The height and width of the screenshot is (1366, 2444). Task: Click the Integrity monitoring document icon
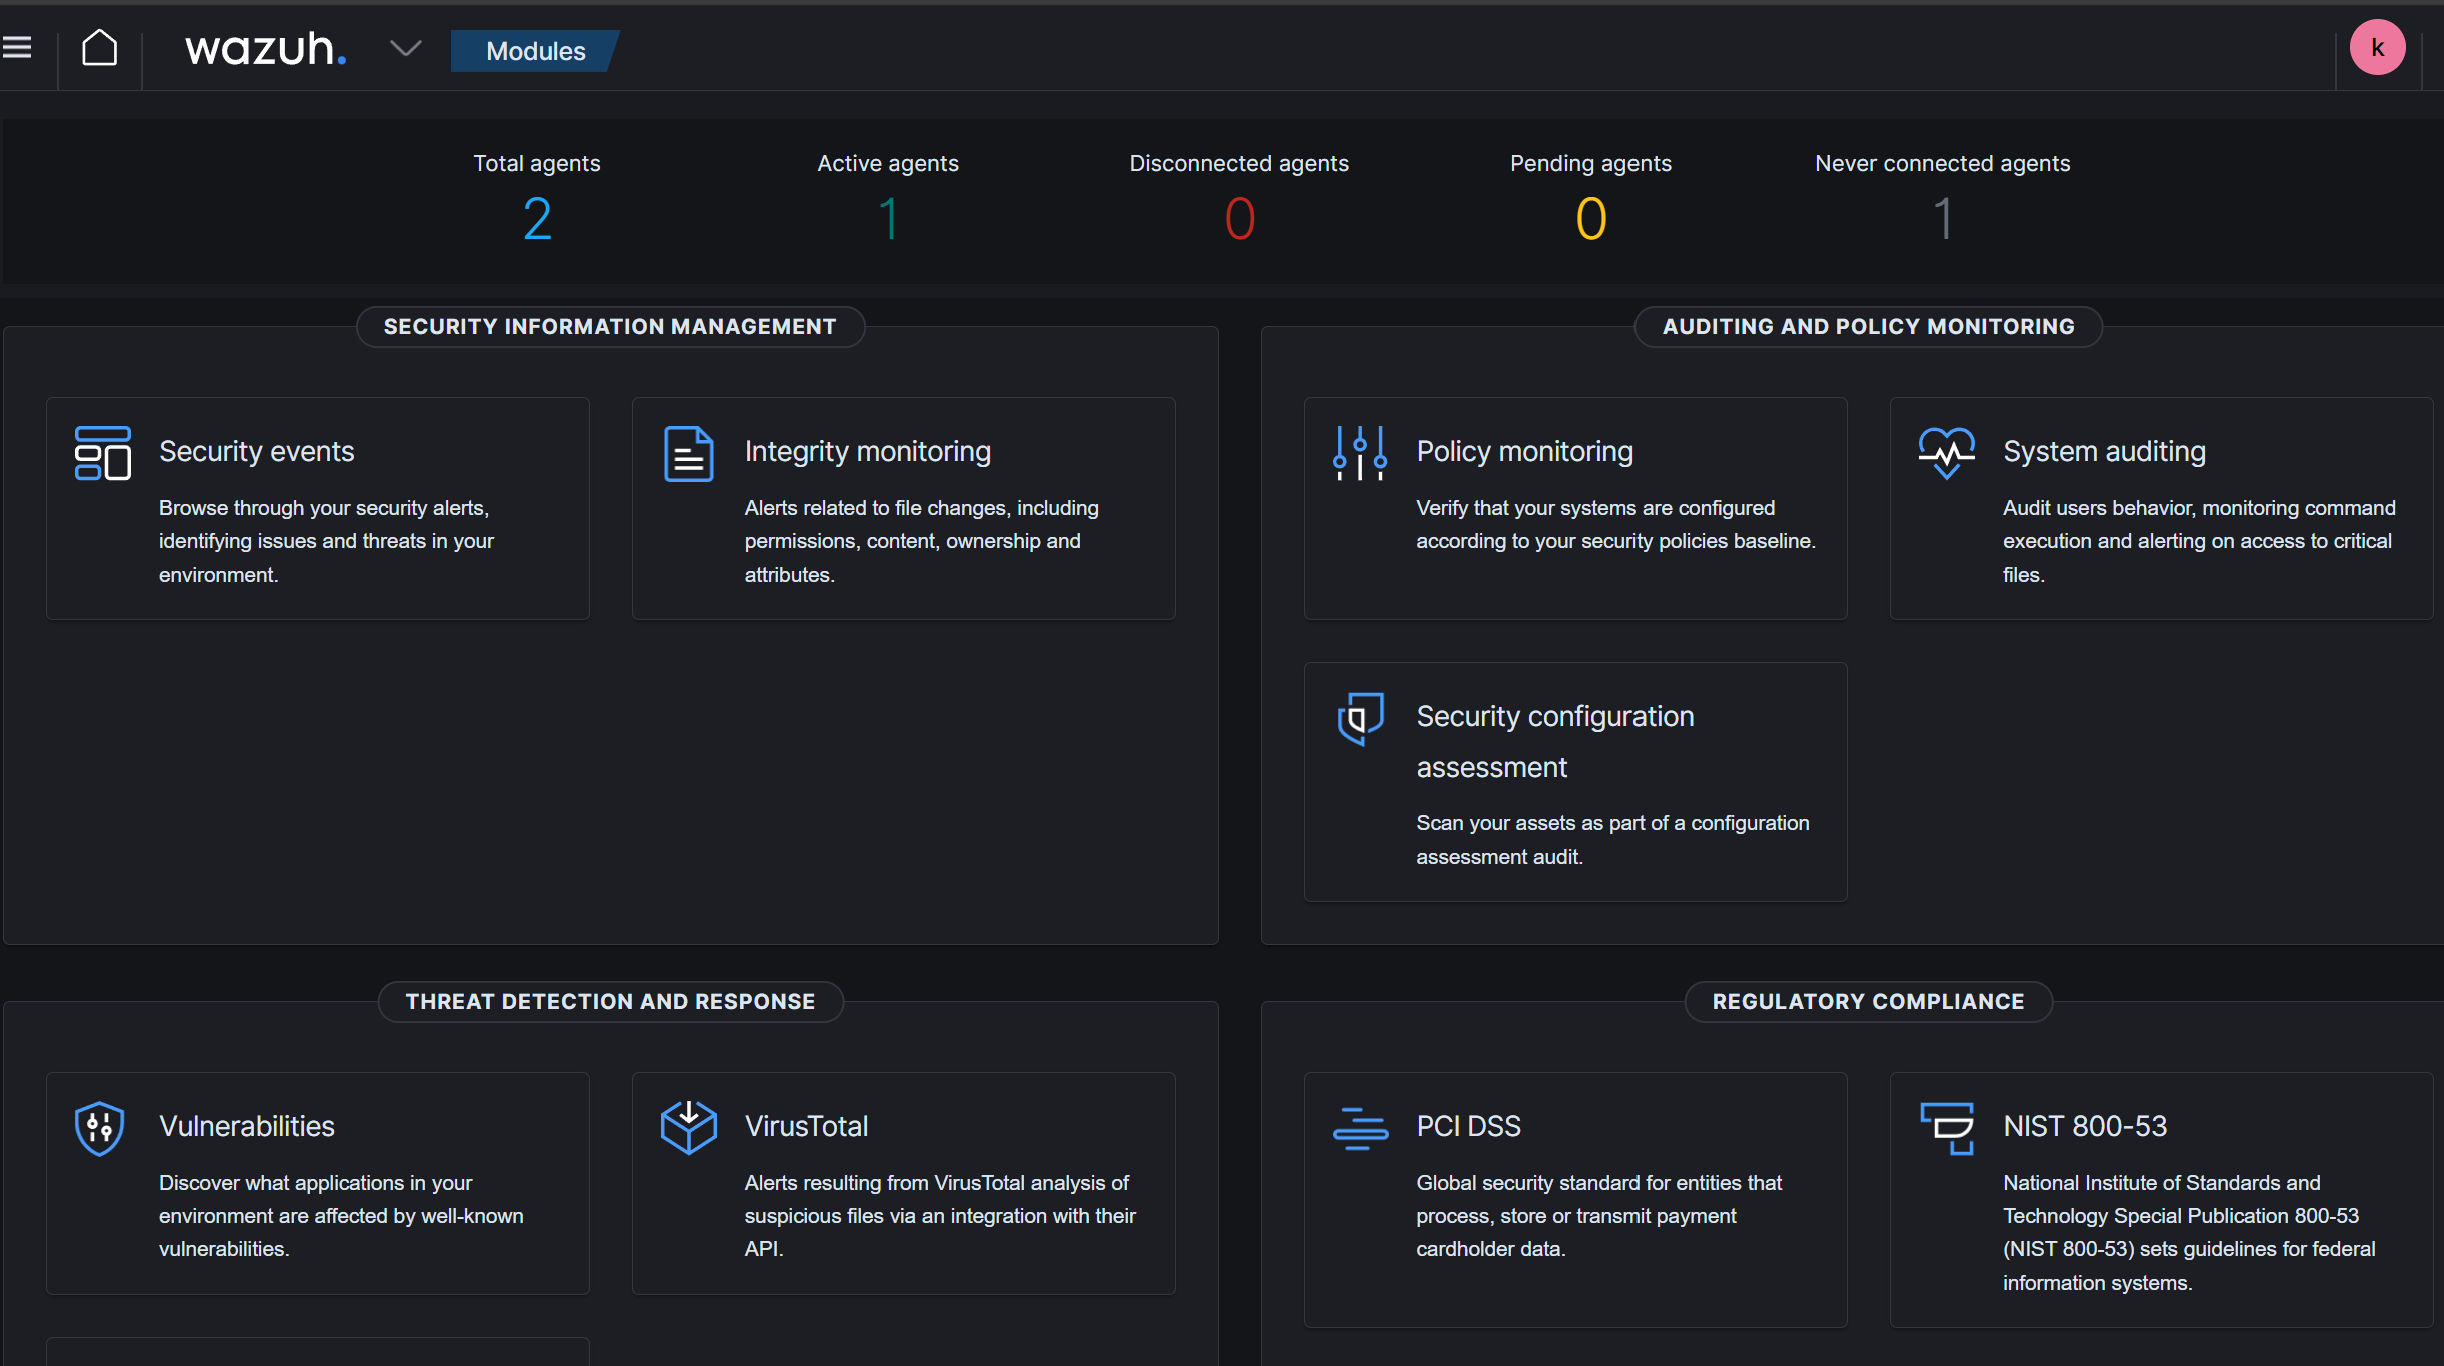click(688, 453)
